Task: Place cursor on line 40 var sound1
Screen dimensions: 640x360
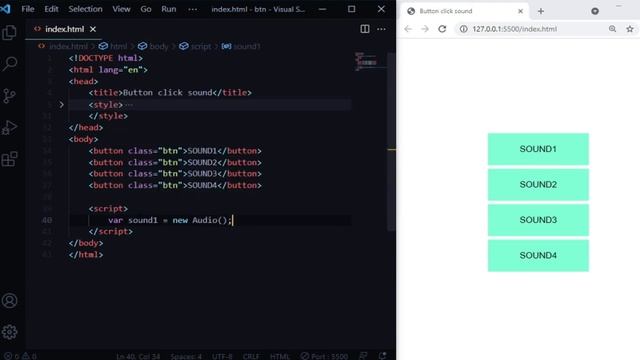Action: 170,220
